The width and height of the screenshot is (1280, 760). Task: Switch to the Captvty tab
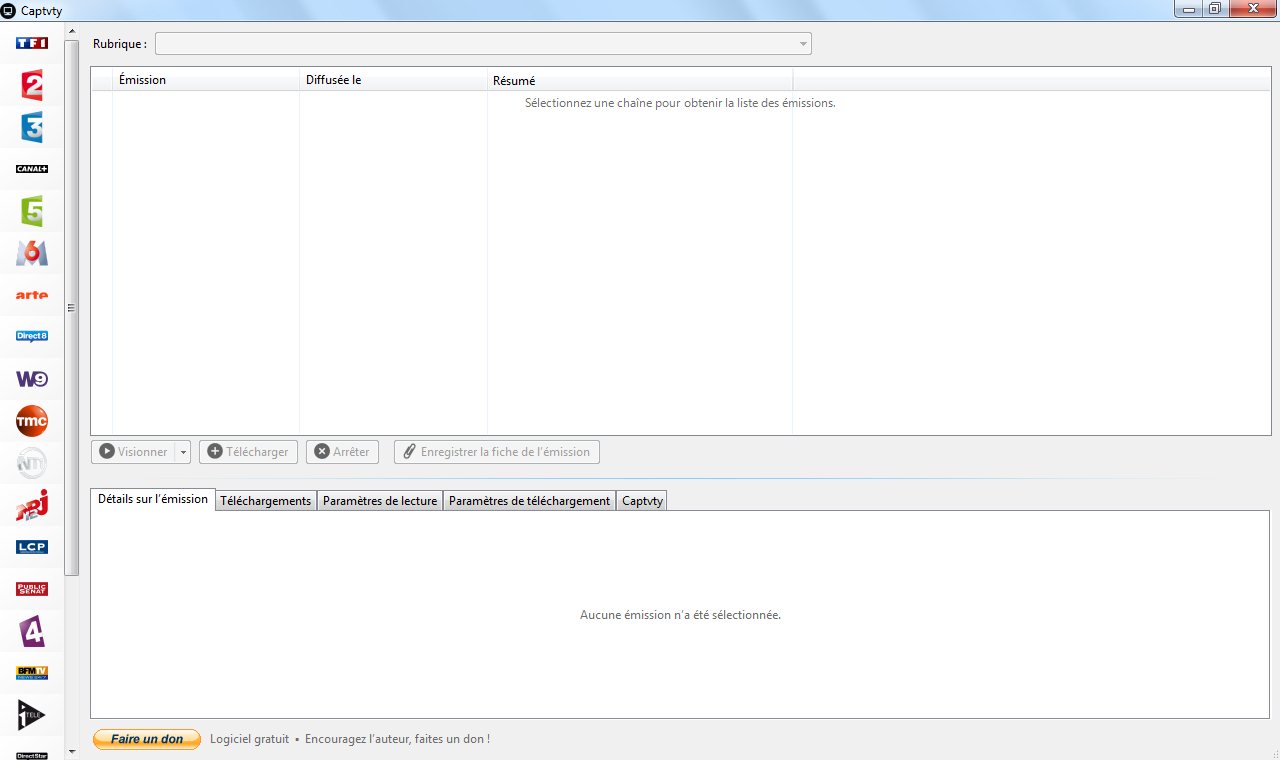(x=642, y=501)
